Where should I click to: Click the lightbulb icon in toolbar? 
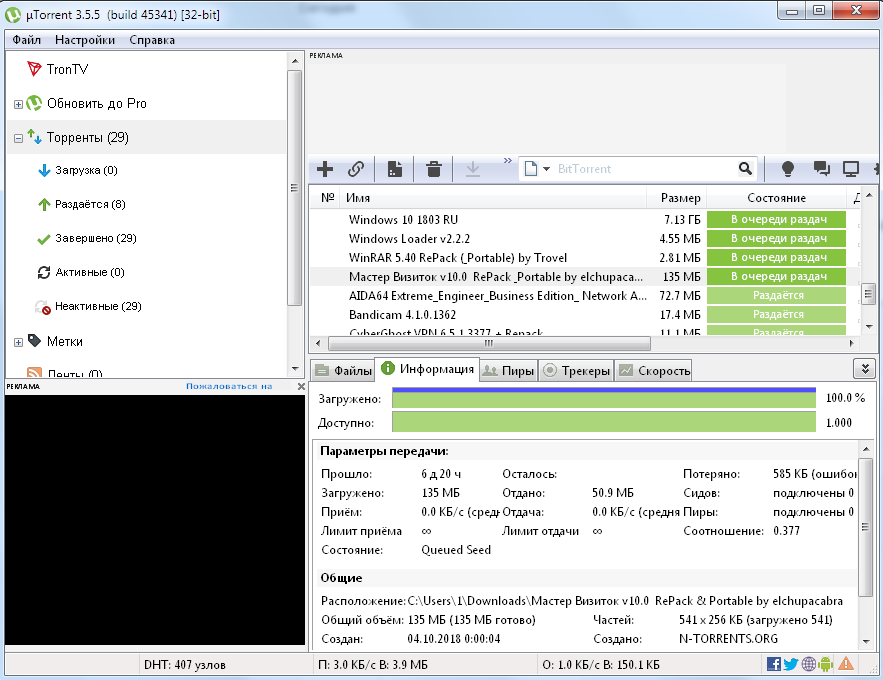[788, 168]
